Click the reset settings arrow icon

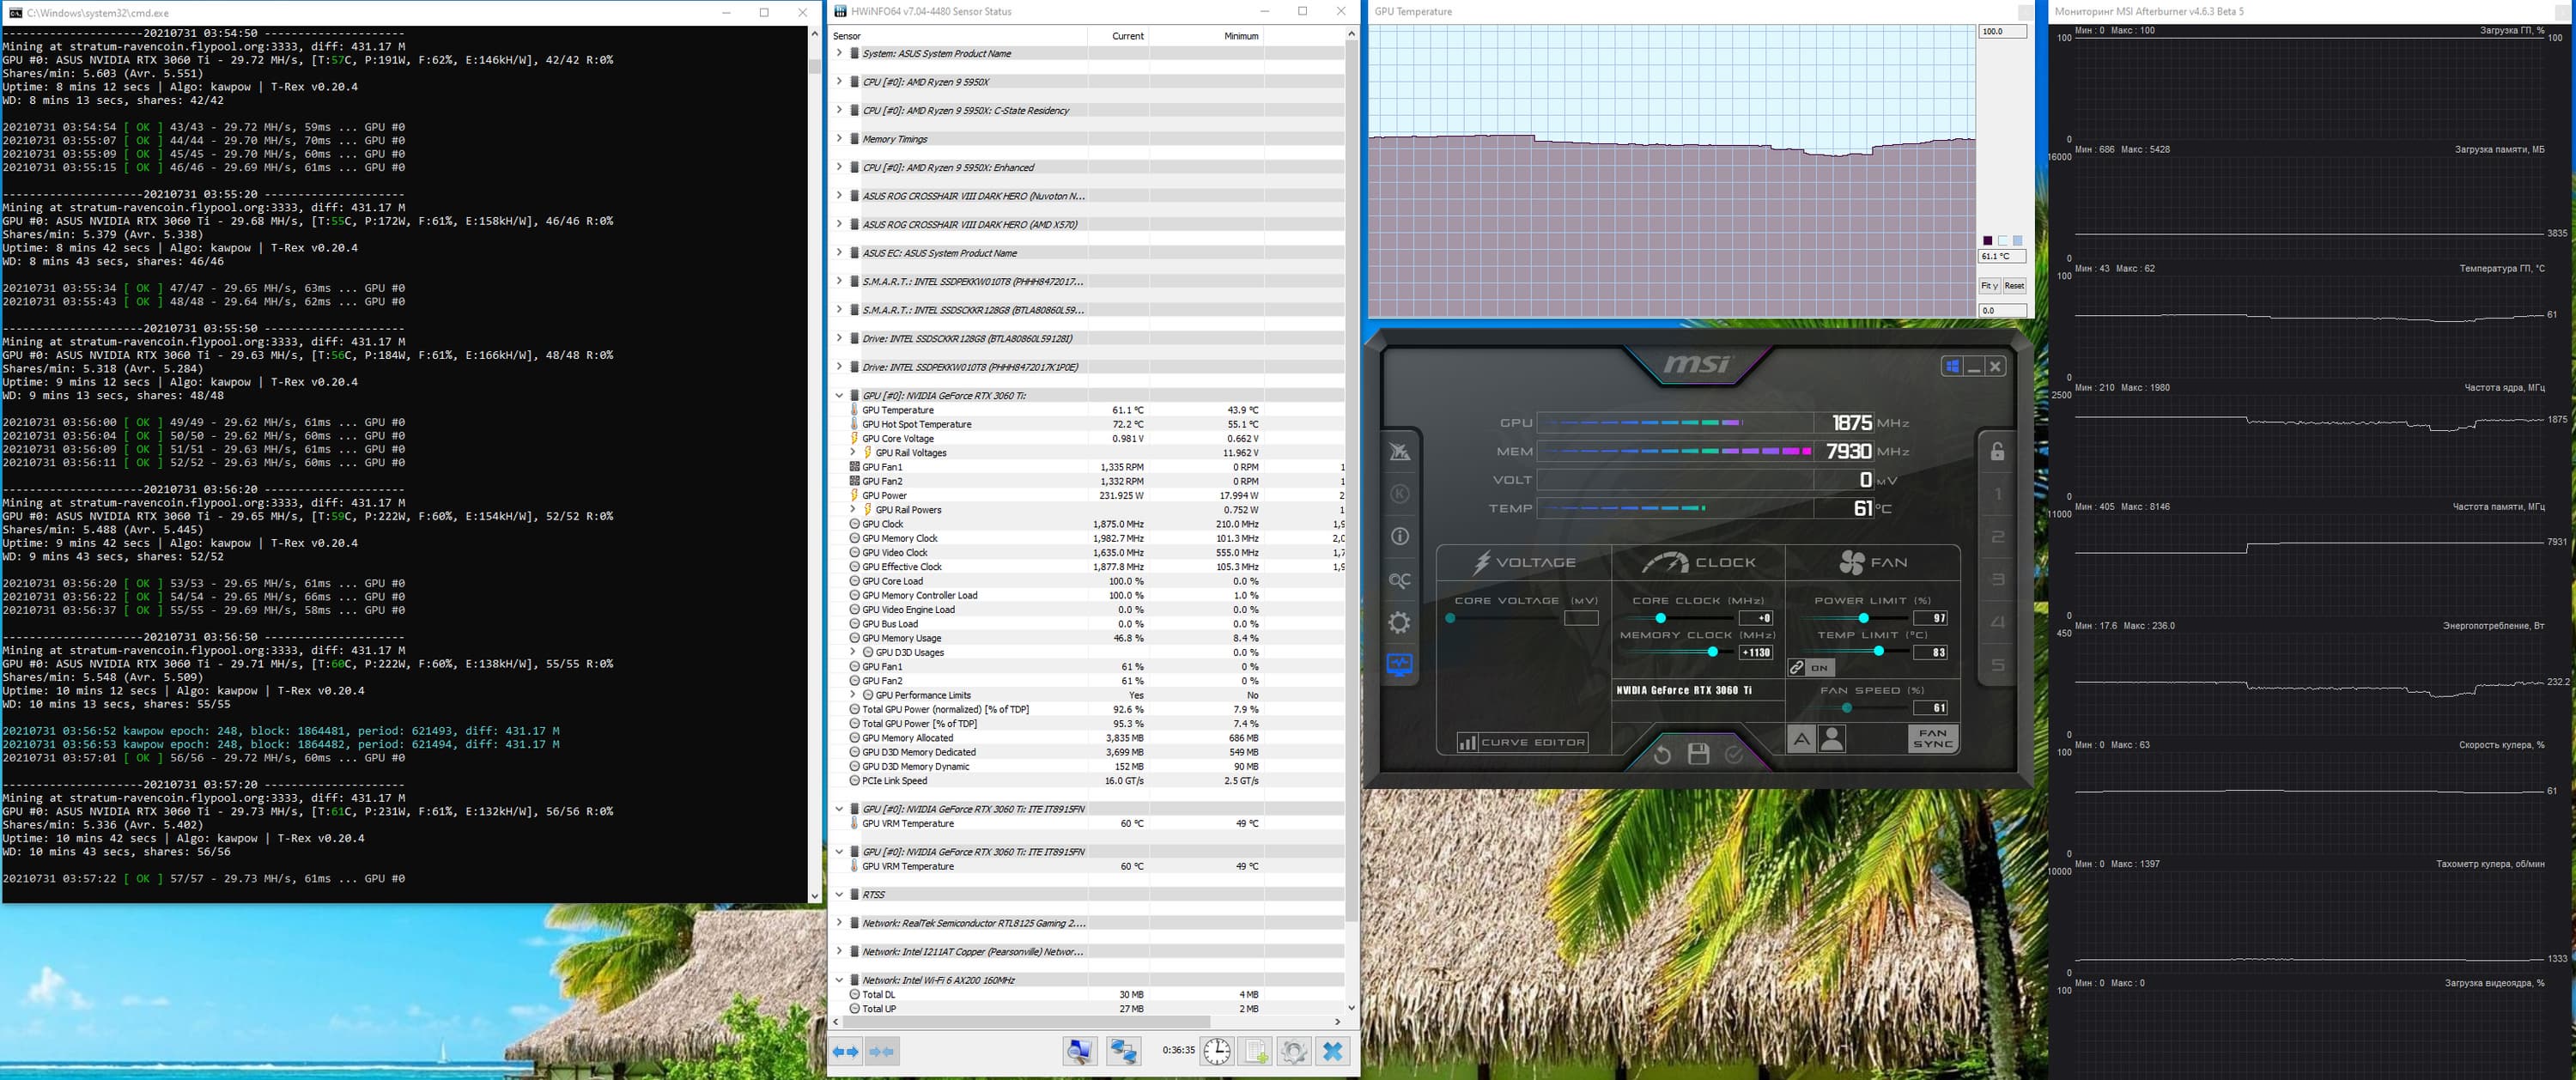pos(1662,754)
